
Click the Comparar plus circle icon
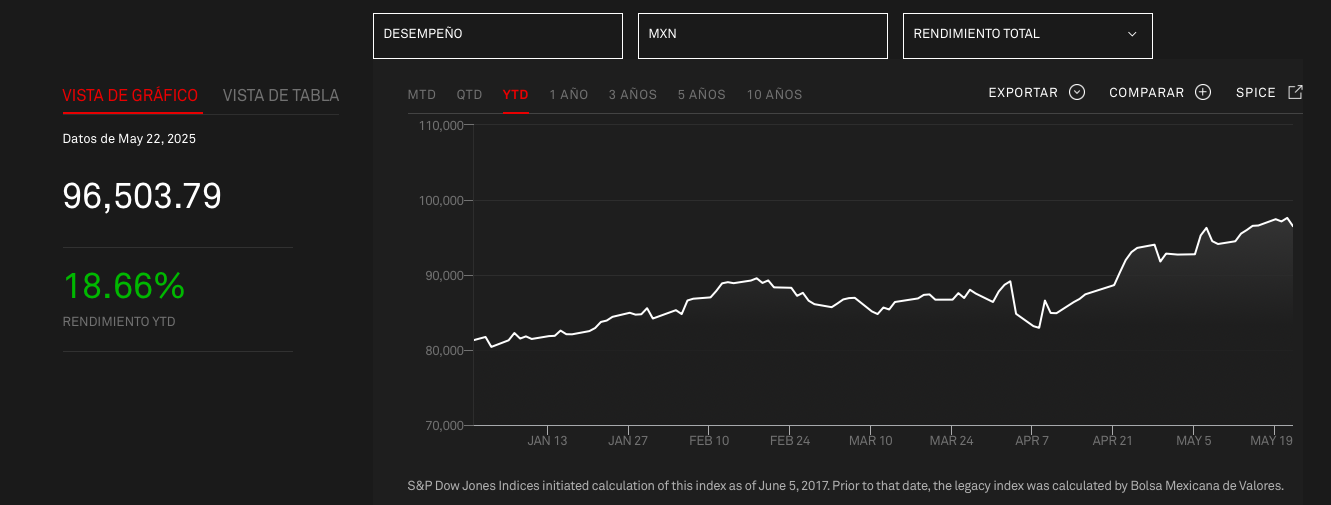point(1203,92)
